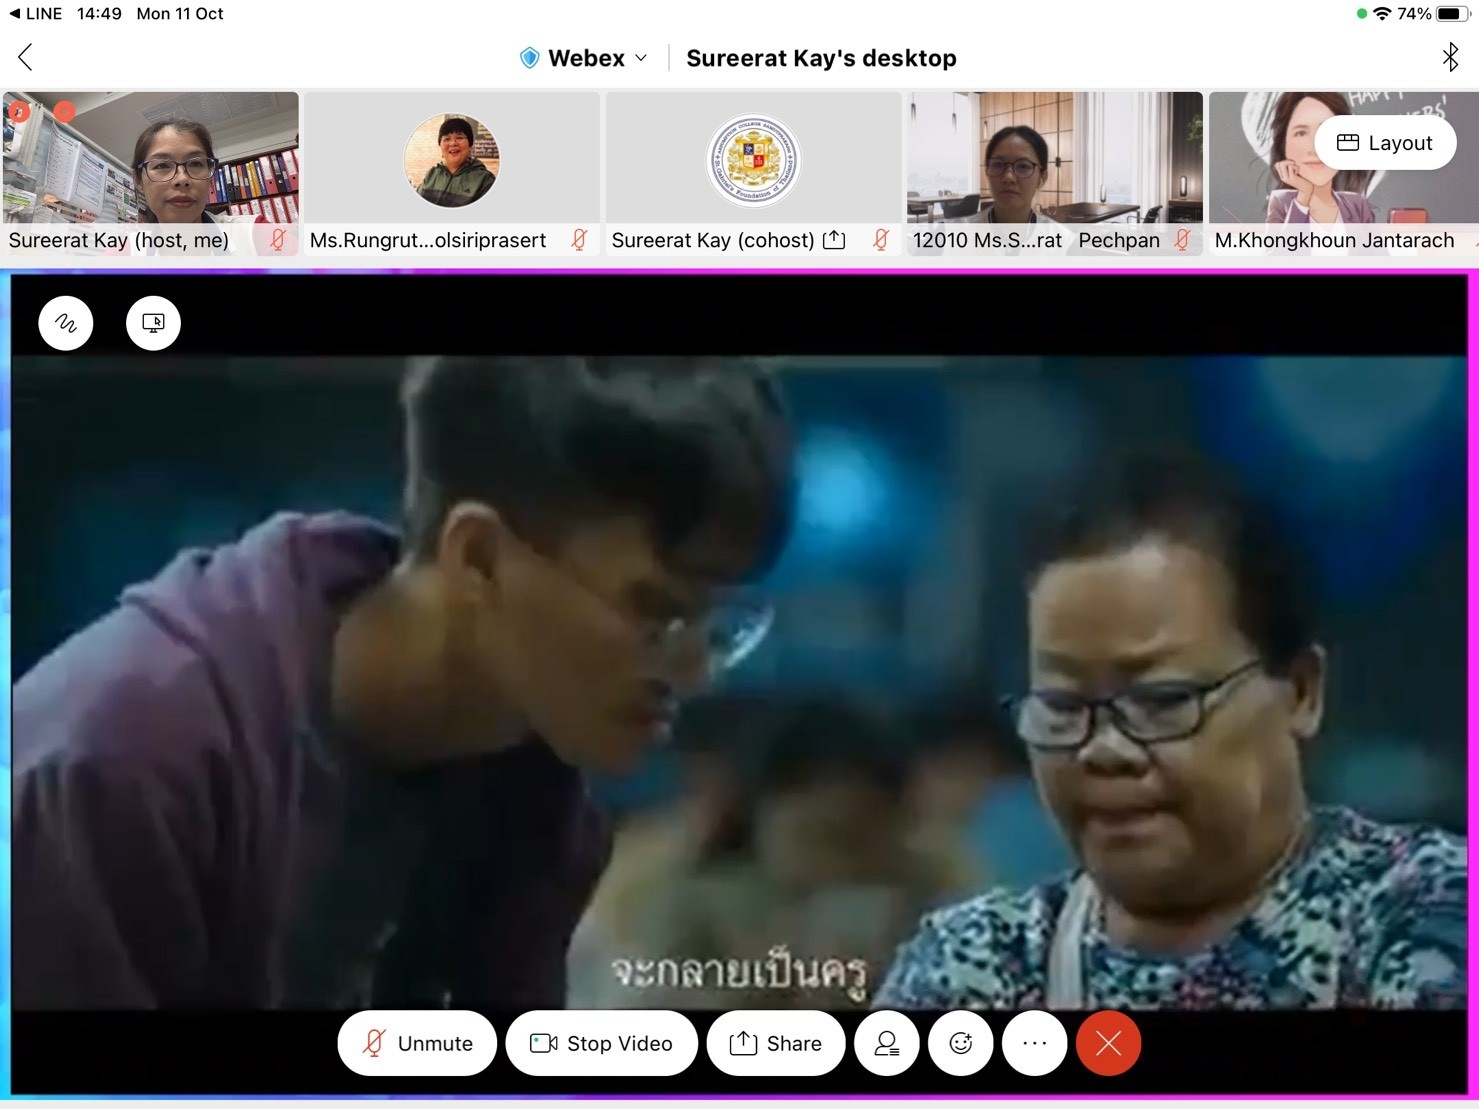Open the Share content button
Screen dimensions: 1479x1109
[x=775, y=1043]
